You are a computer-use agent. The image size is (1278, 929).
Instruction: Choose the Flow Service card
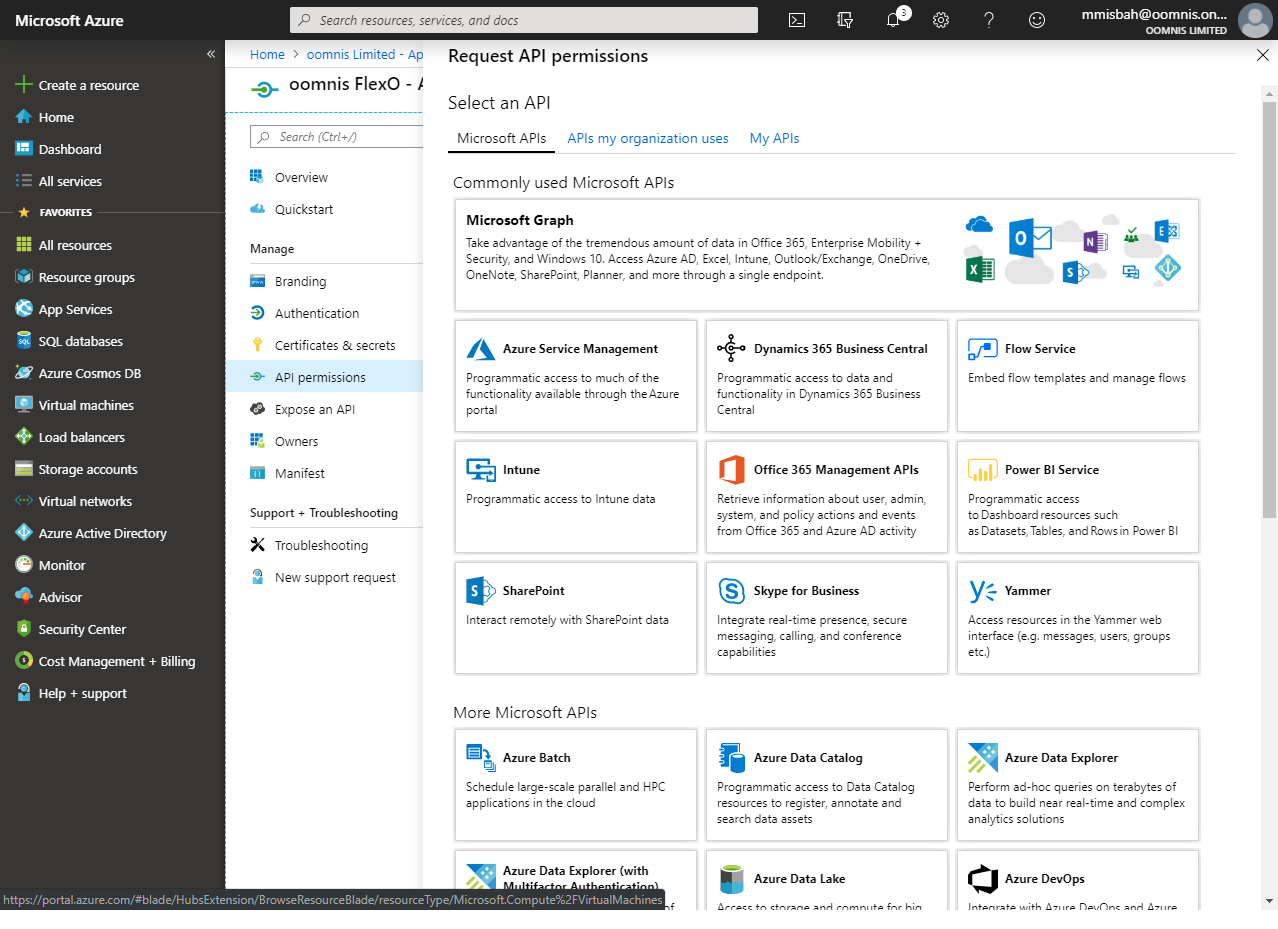[x=1078, y=376]
